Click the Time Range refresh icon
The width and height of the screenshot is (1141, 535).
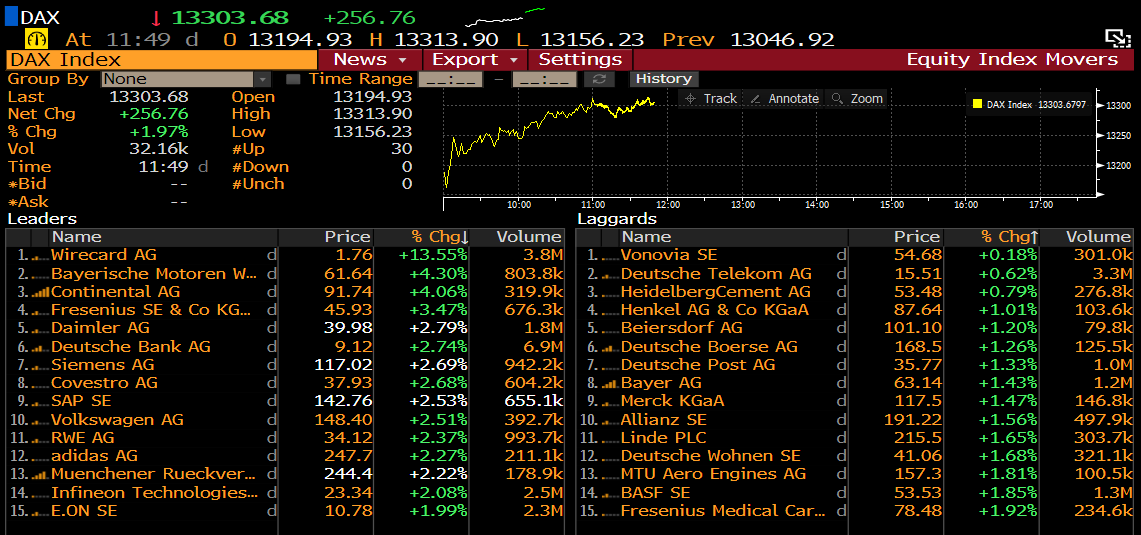pos(602,79)
